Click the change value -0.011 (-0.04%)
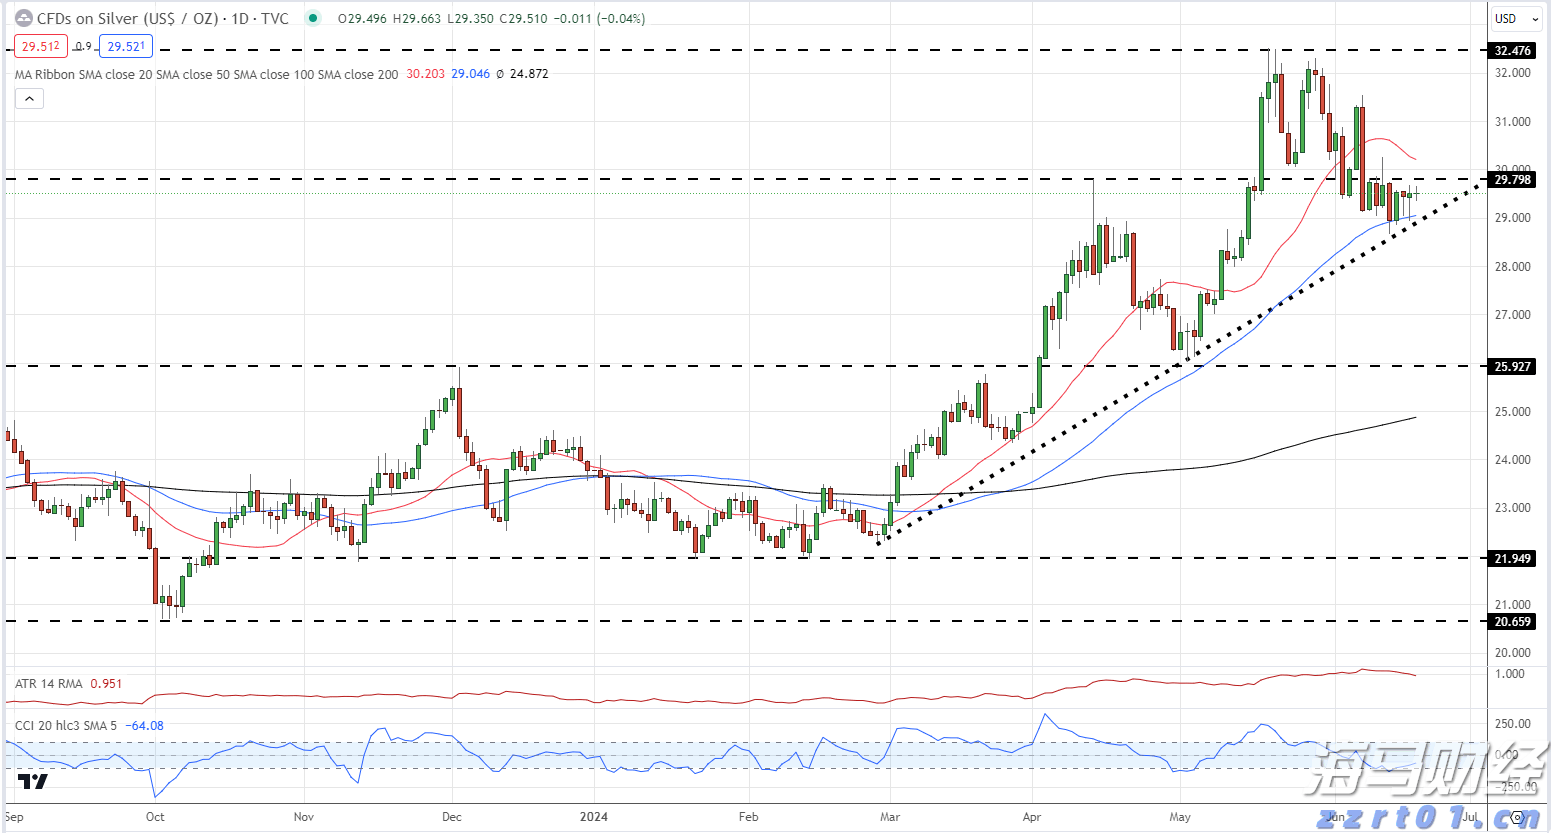The height and width of the screenshot is (833, 1551). click(x=599, y=18)
